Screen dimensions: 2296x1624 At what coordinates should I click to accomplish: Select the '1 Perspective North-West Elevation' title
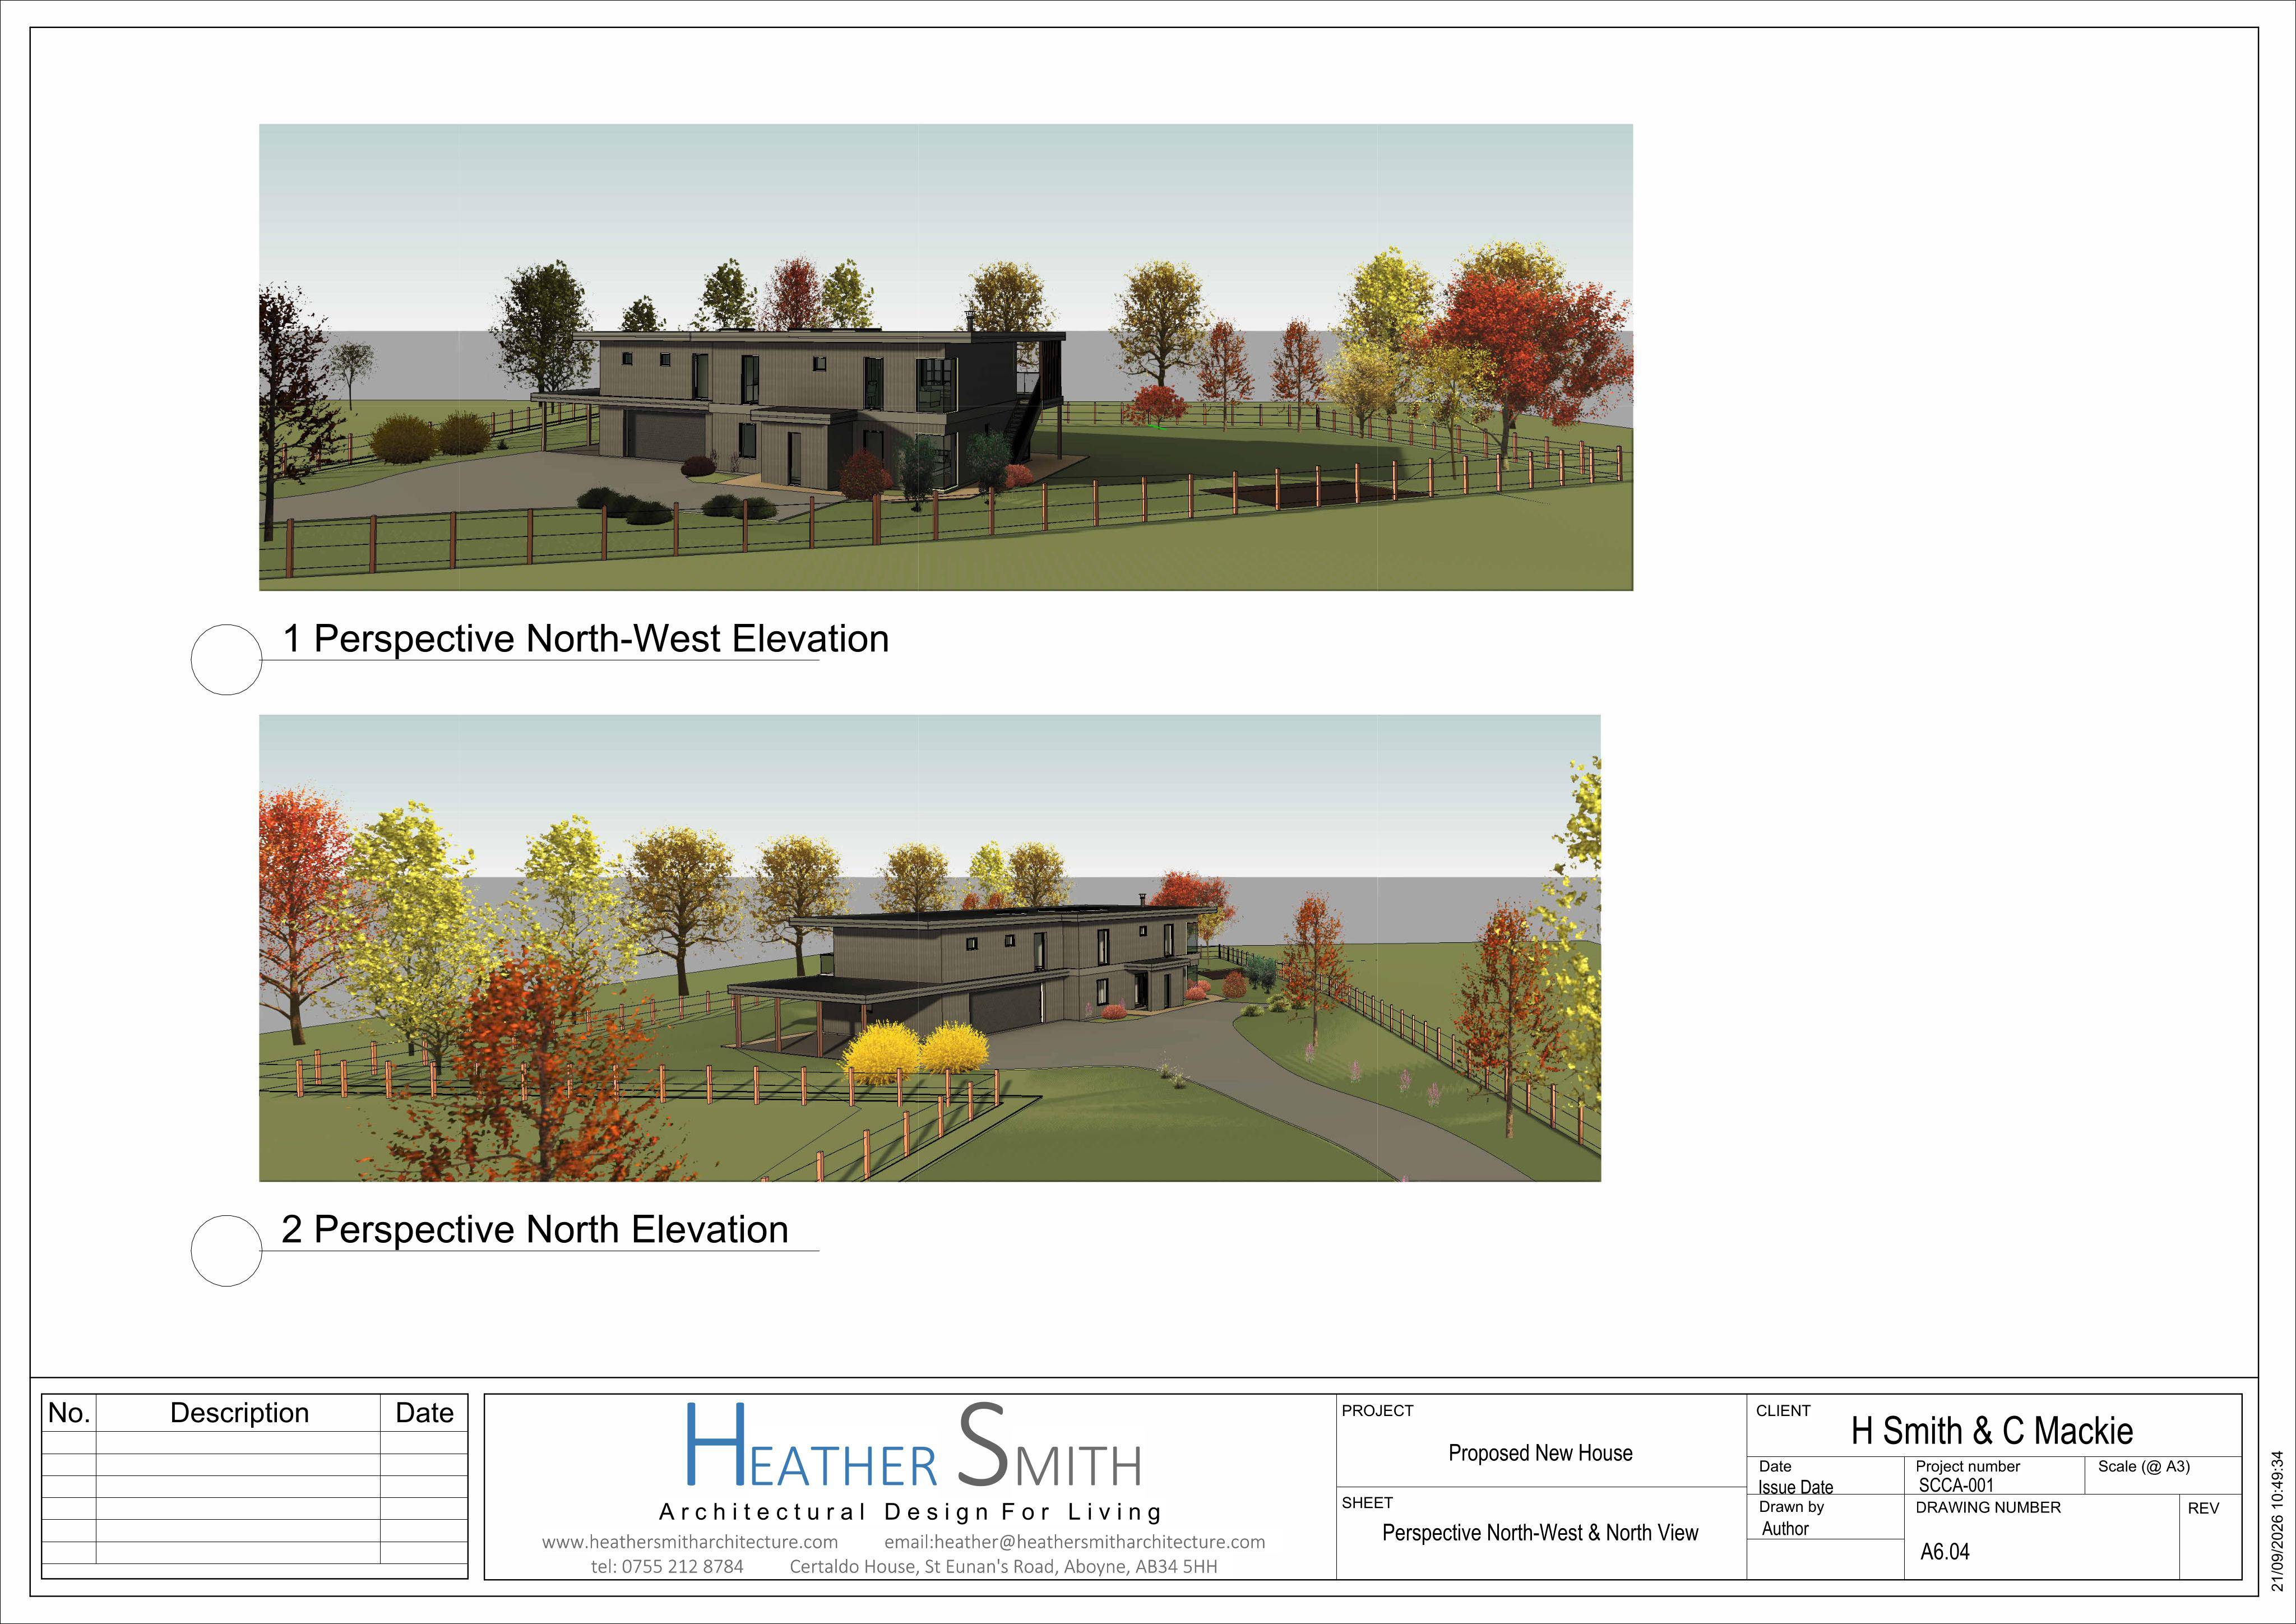coord(586,639)
